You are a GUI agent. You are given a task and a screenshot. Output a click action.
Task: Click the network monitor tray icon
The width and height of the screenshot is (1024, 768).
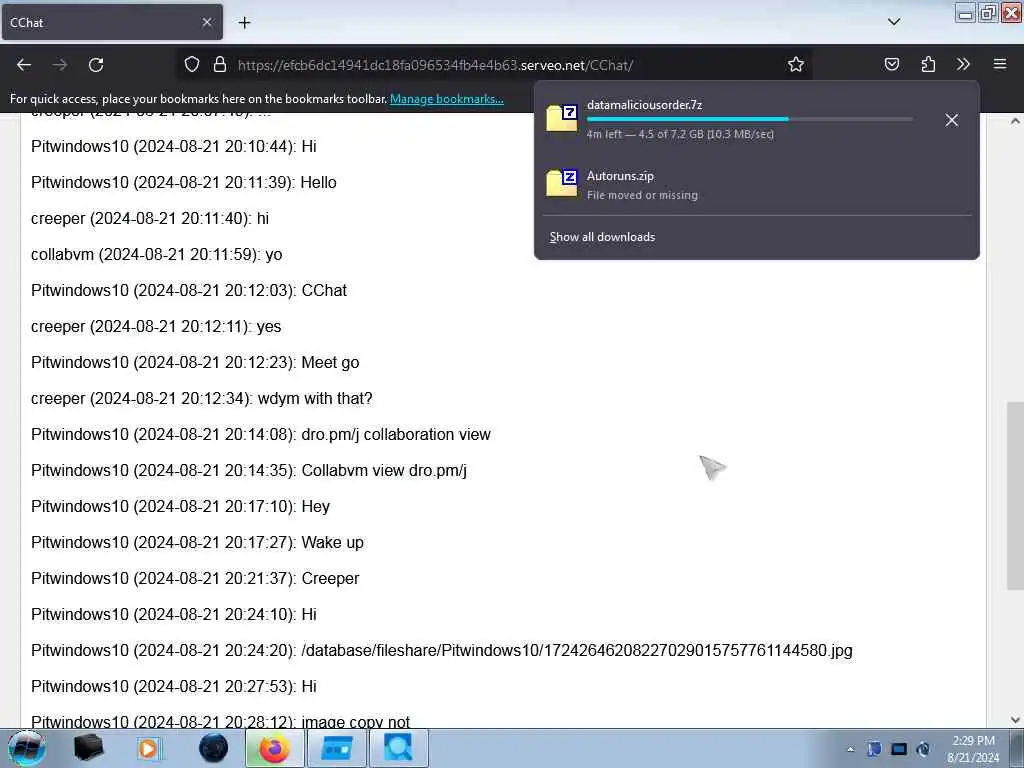click(x=899, y=749)
